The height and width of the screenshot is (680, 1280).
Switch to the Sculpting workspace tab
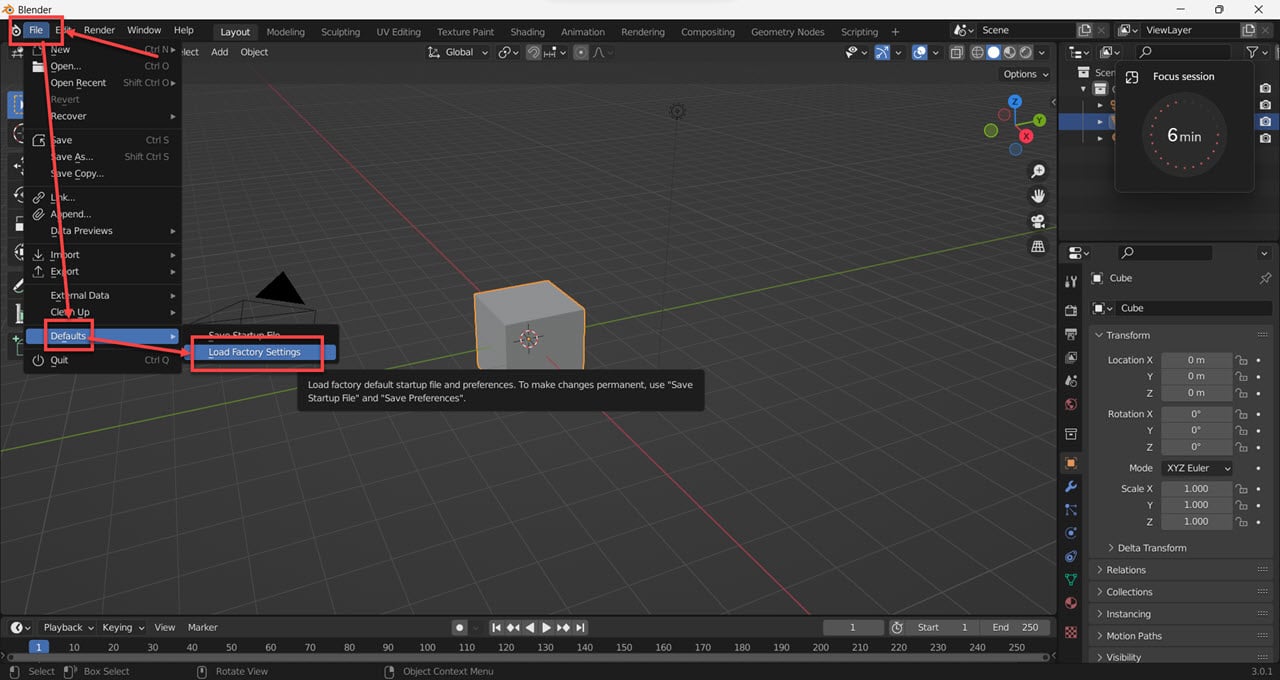click(340, 32)
